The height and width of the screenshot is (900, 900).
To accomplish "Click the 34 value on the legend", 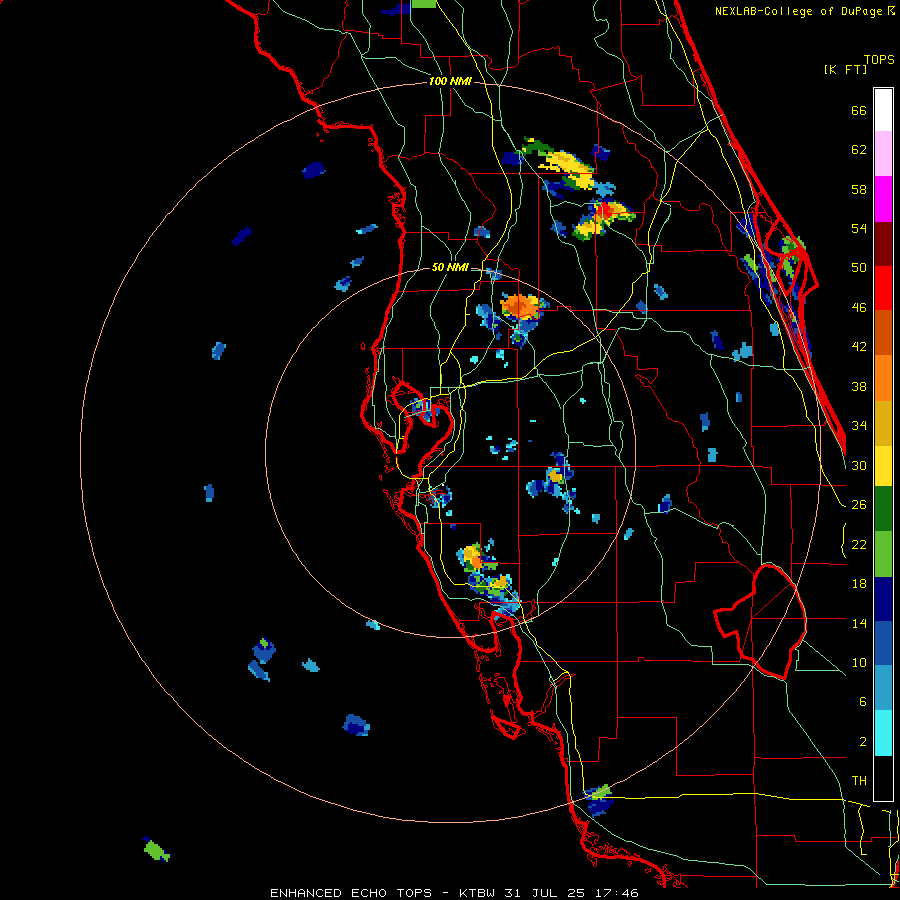I will click(x=859, y=426).
